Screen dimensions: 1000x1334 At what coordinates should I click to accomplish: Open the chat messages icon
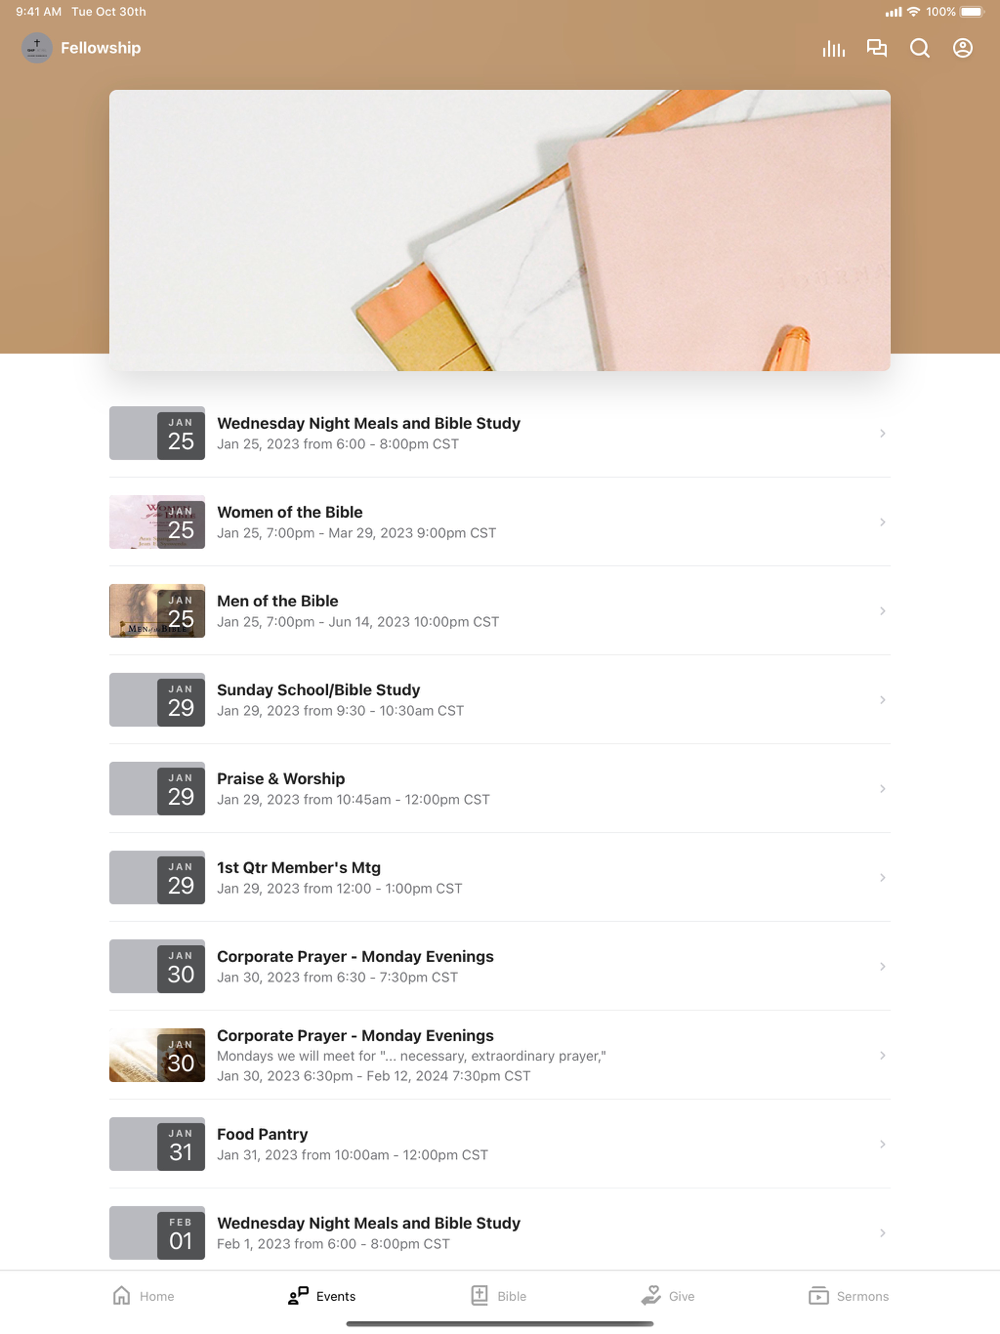877,48
